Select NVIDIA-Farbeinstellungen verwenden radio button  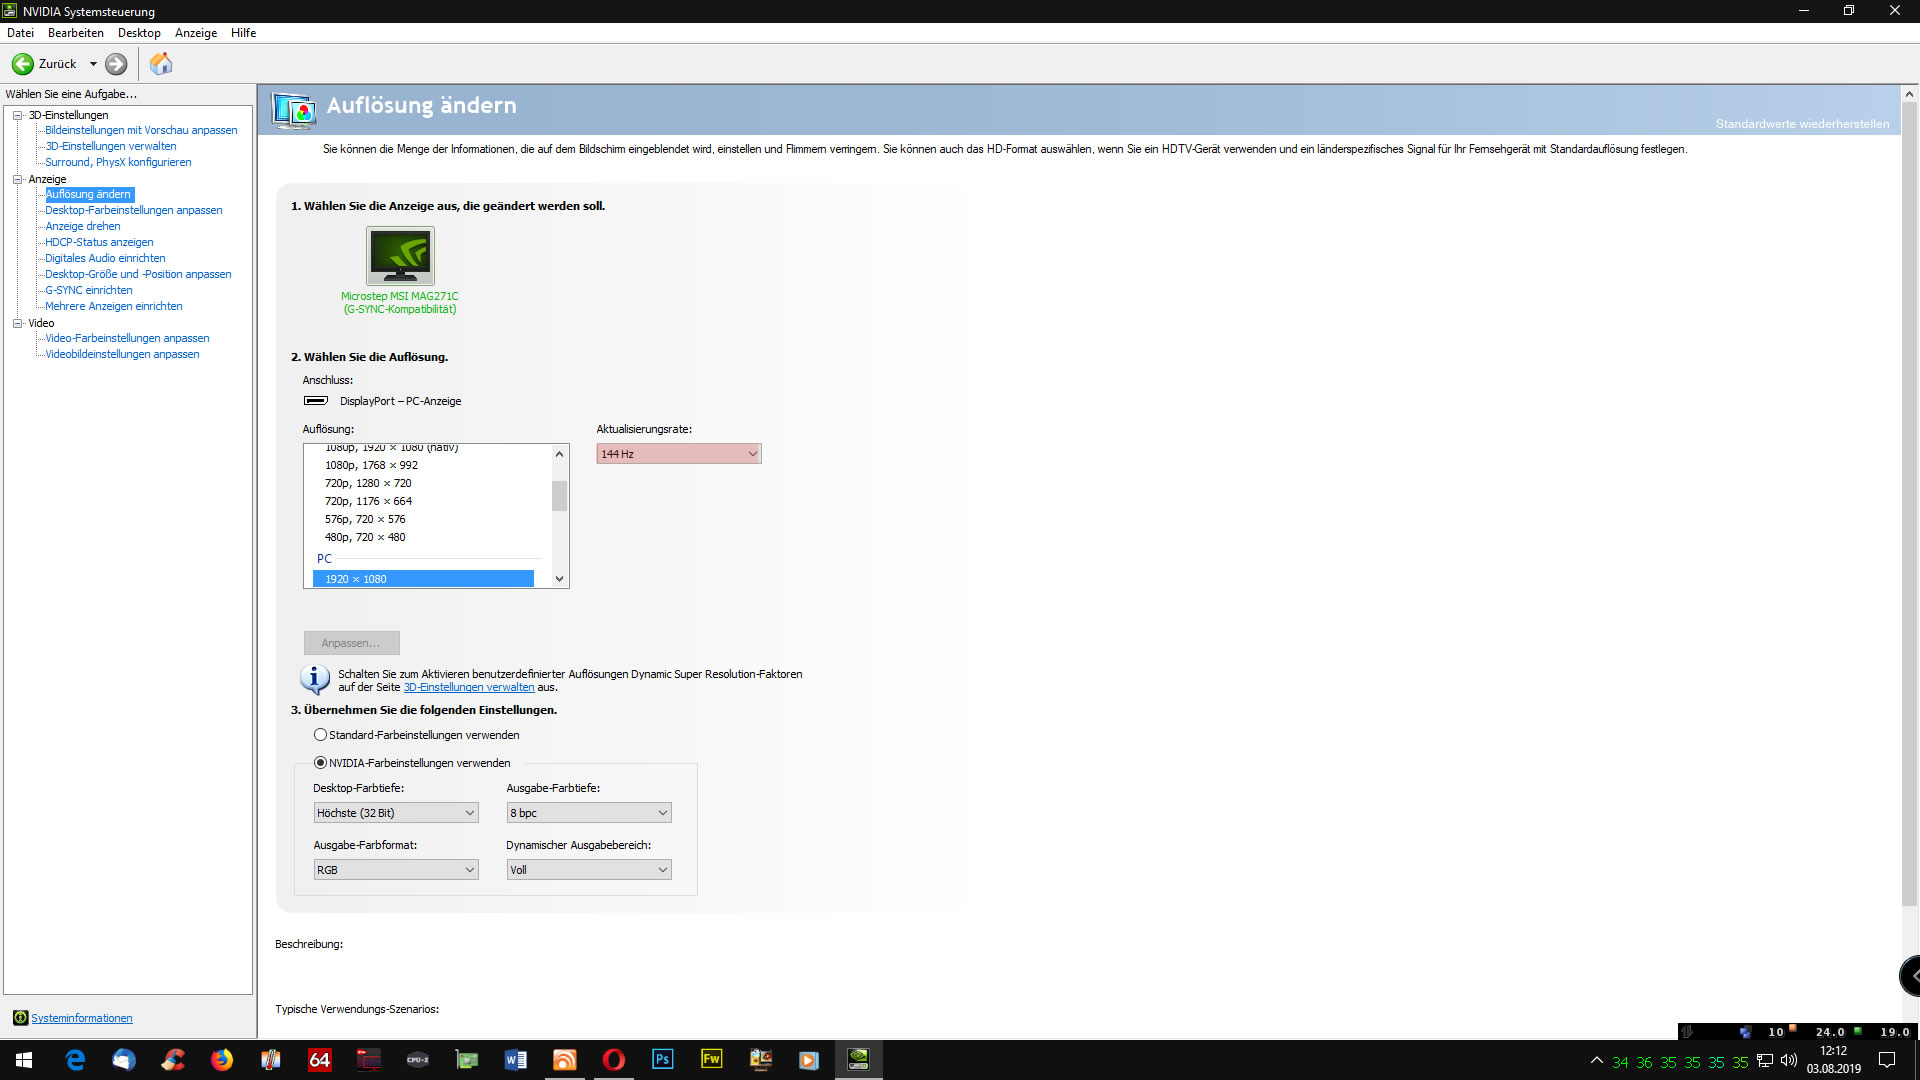coord(320,763)
